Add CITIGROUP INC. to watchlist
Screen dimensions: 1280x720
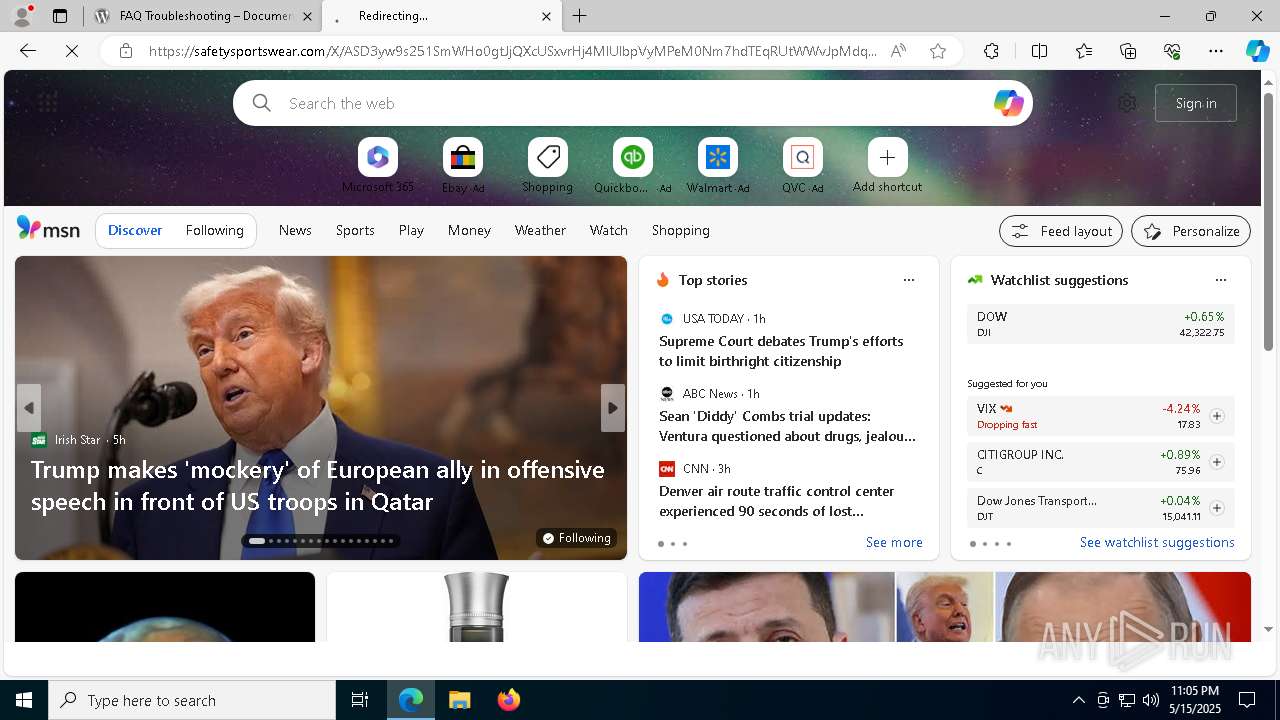coord(1217,462)
